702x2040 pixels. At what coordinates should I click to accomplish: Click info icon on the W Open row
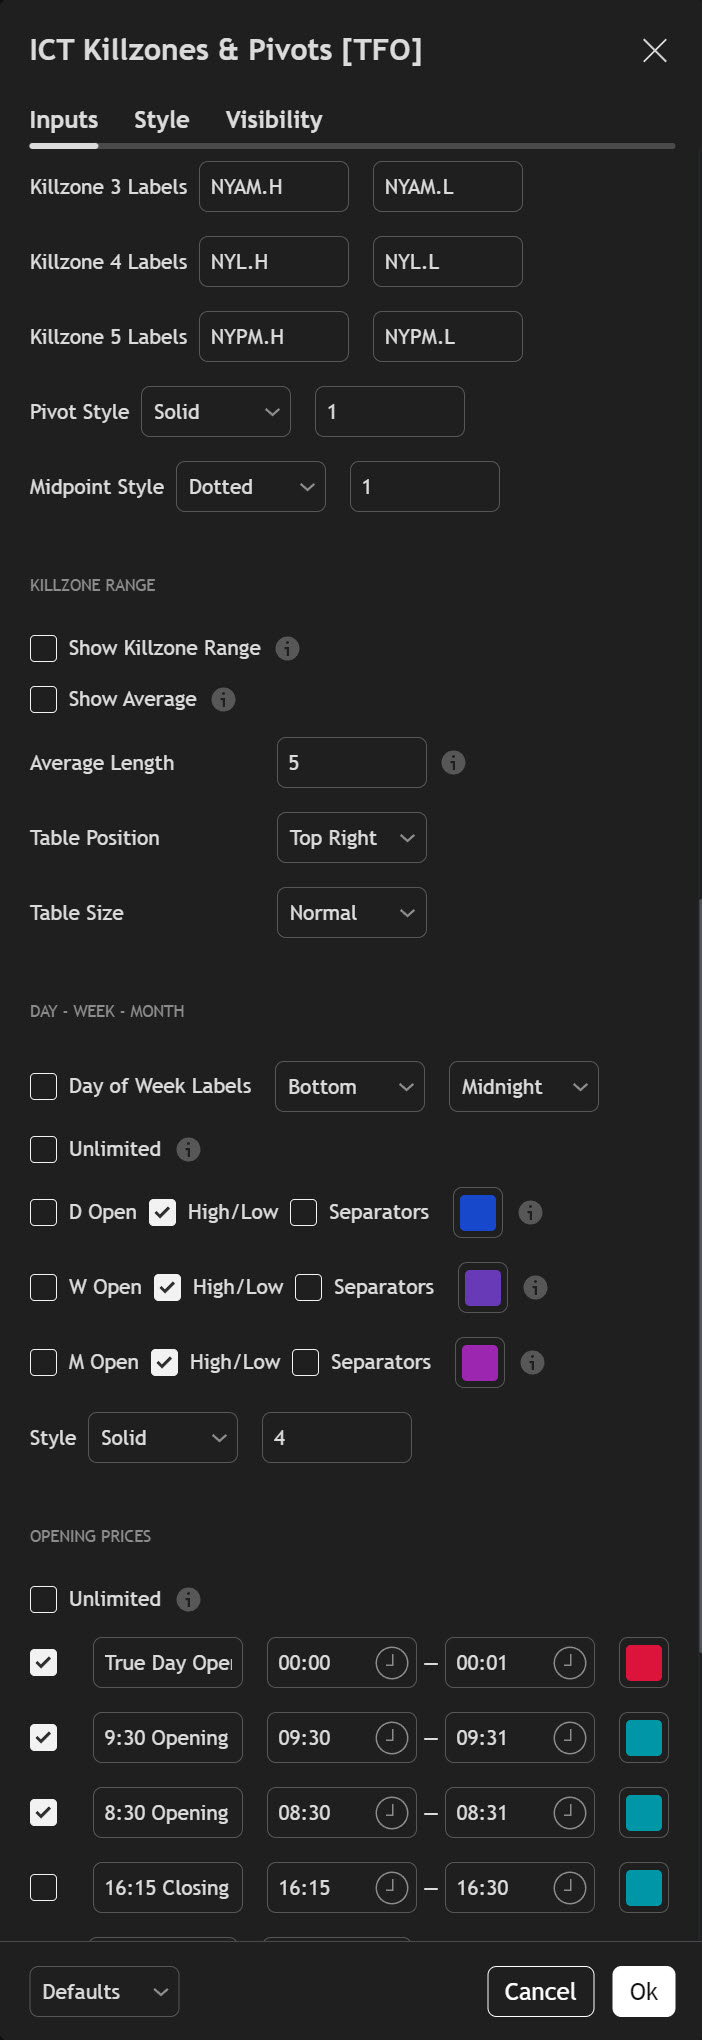point(535,1287)
